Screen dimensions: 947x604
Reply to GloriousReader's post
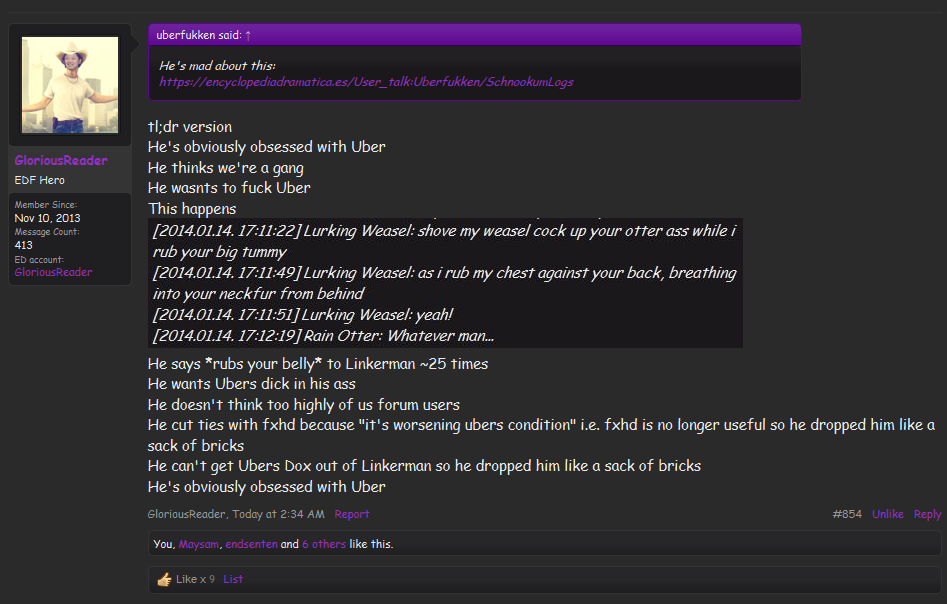click(x=927, y=514)
